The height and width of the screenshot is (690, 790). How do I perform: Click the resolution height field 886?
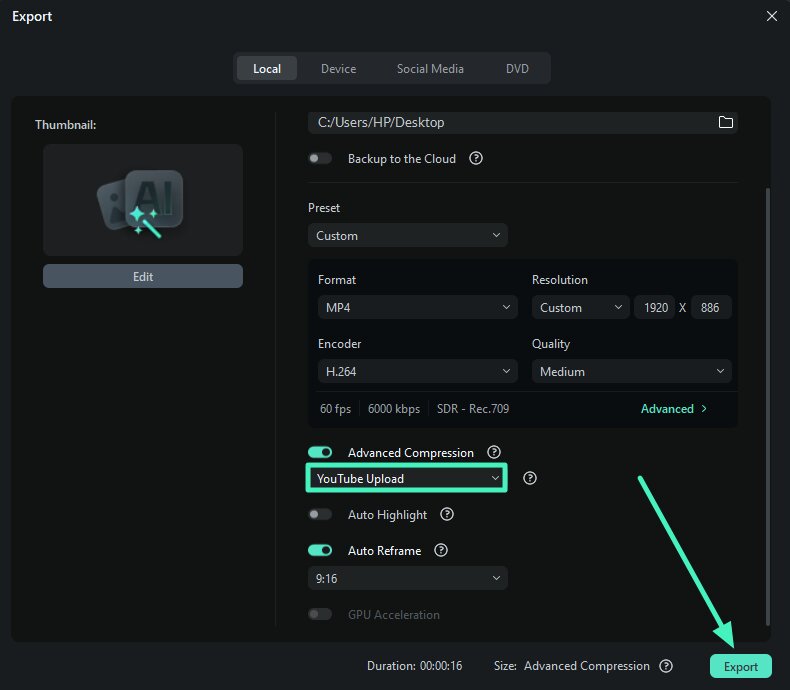[710, 307]
